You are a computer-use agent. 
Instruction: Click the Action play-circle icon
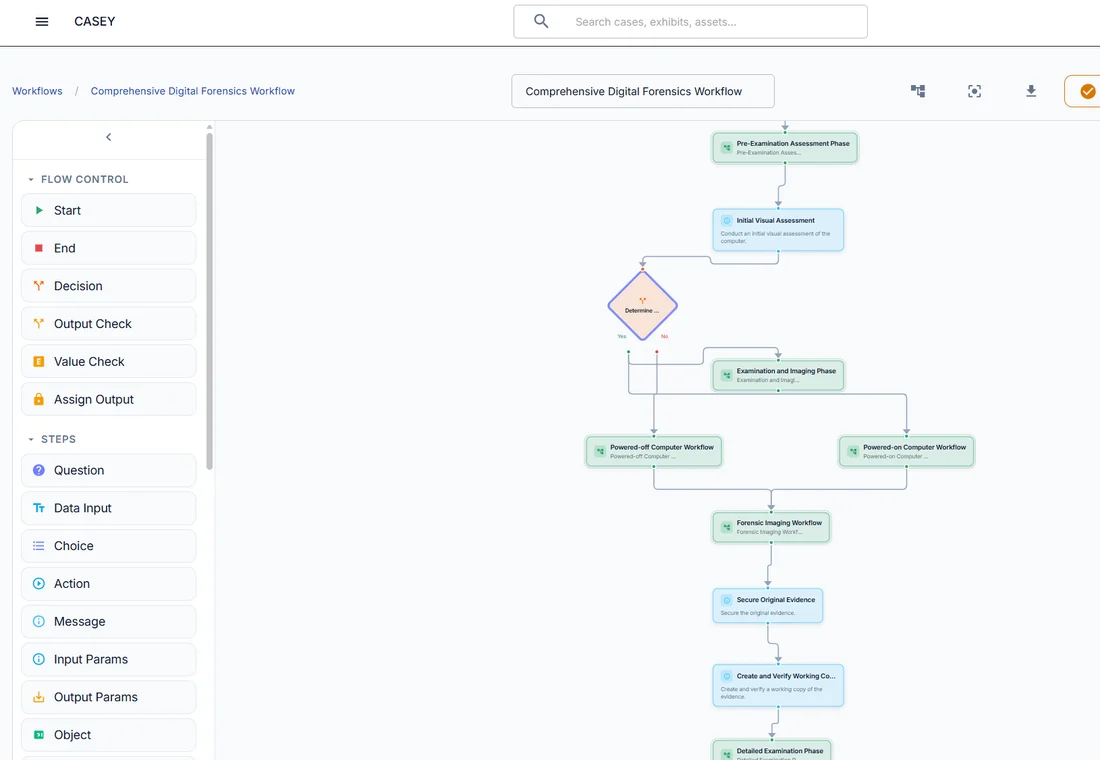coord(39,585)
